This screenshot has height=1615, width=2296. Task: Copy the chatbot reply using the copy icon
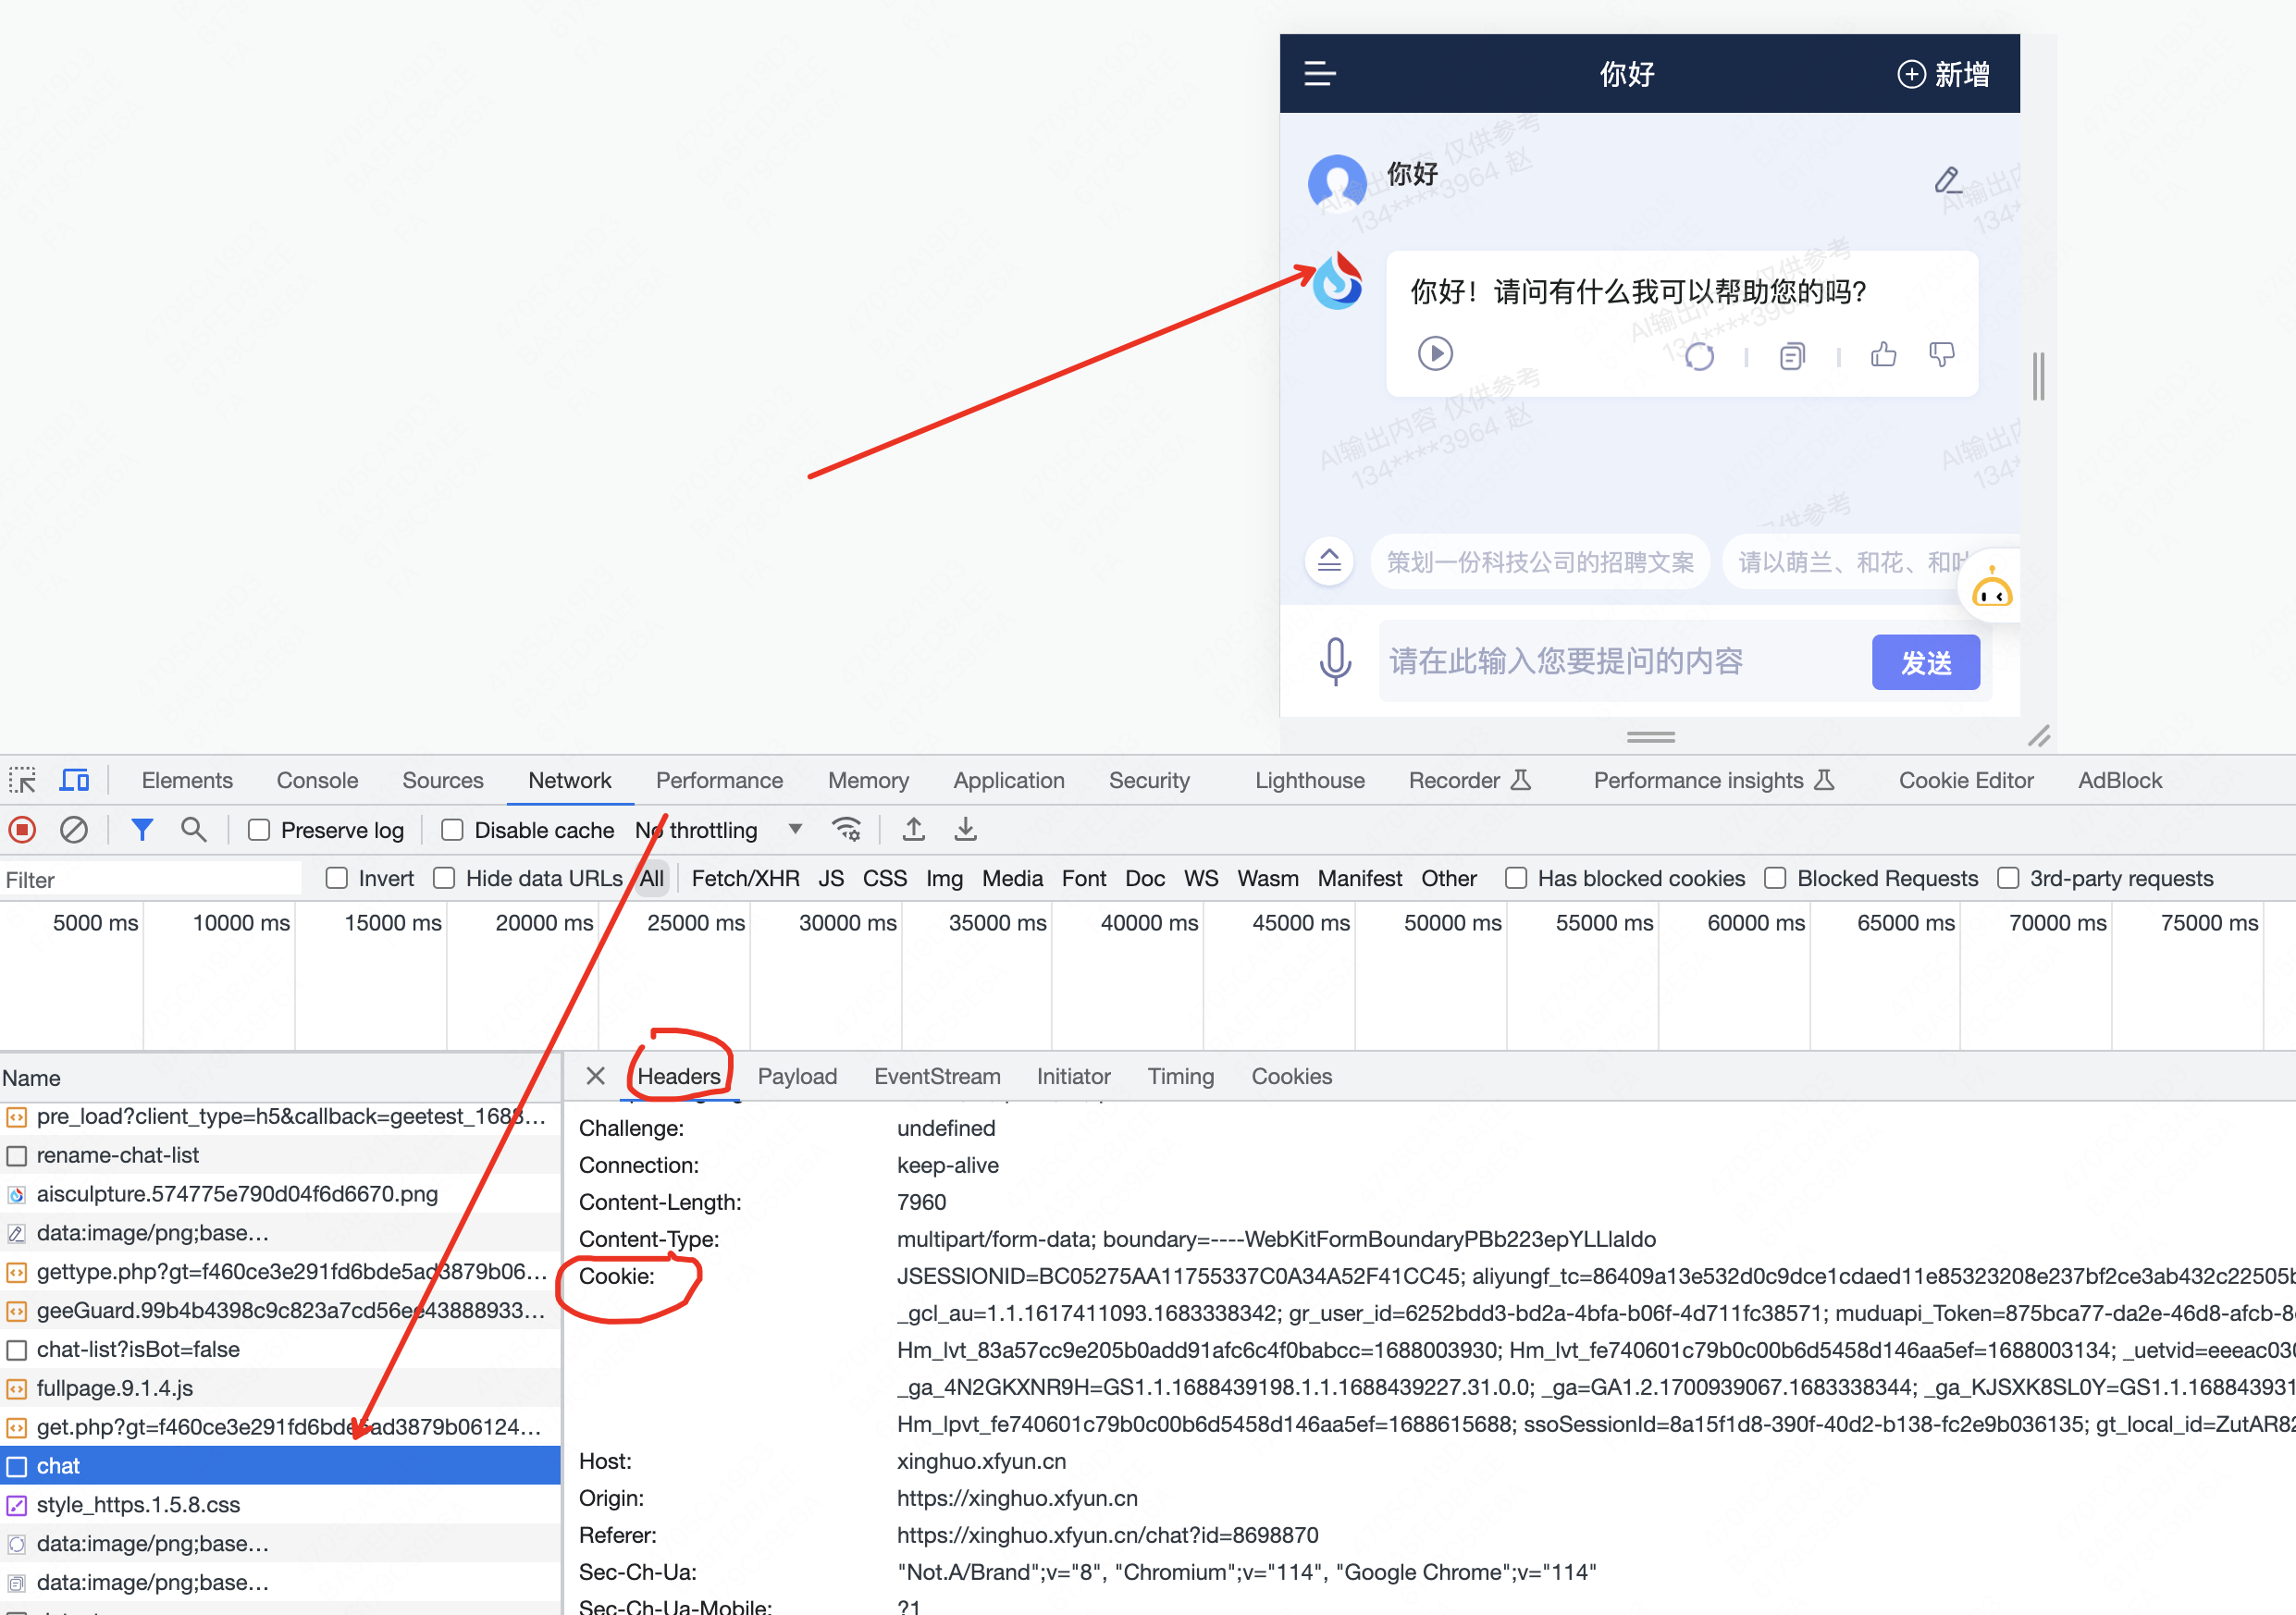[1792, 356]
